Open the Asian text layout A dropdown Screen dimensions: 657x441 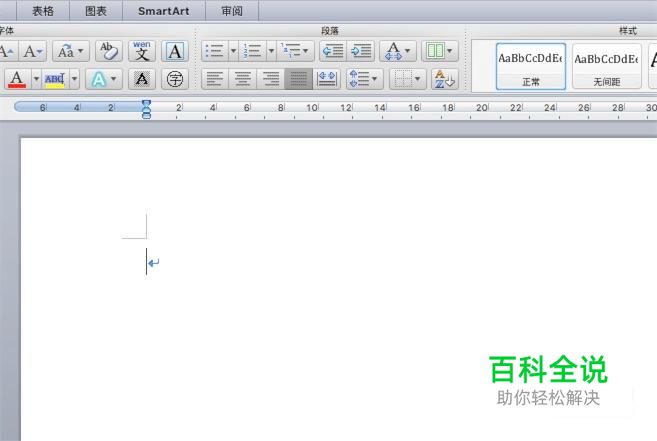pyautogui.click(x=398, y=51)
